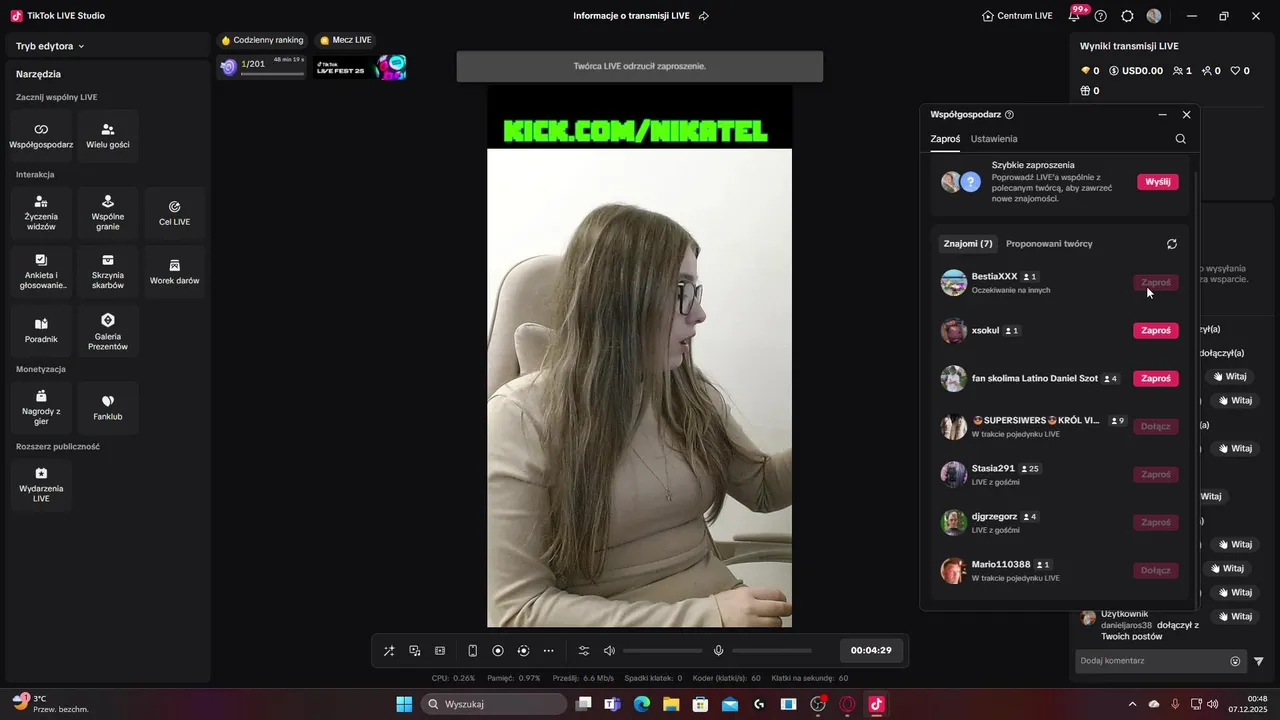
Task: Mute the speaker volume icon
Action: point(609,651)
